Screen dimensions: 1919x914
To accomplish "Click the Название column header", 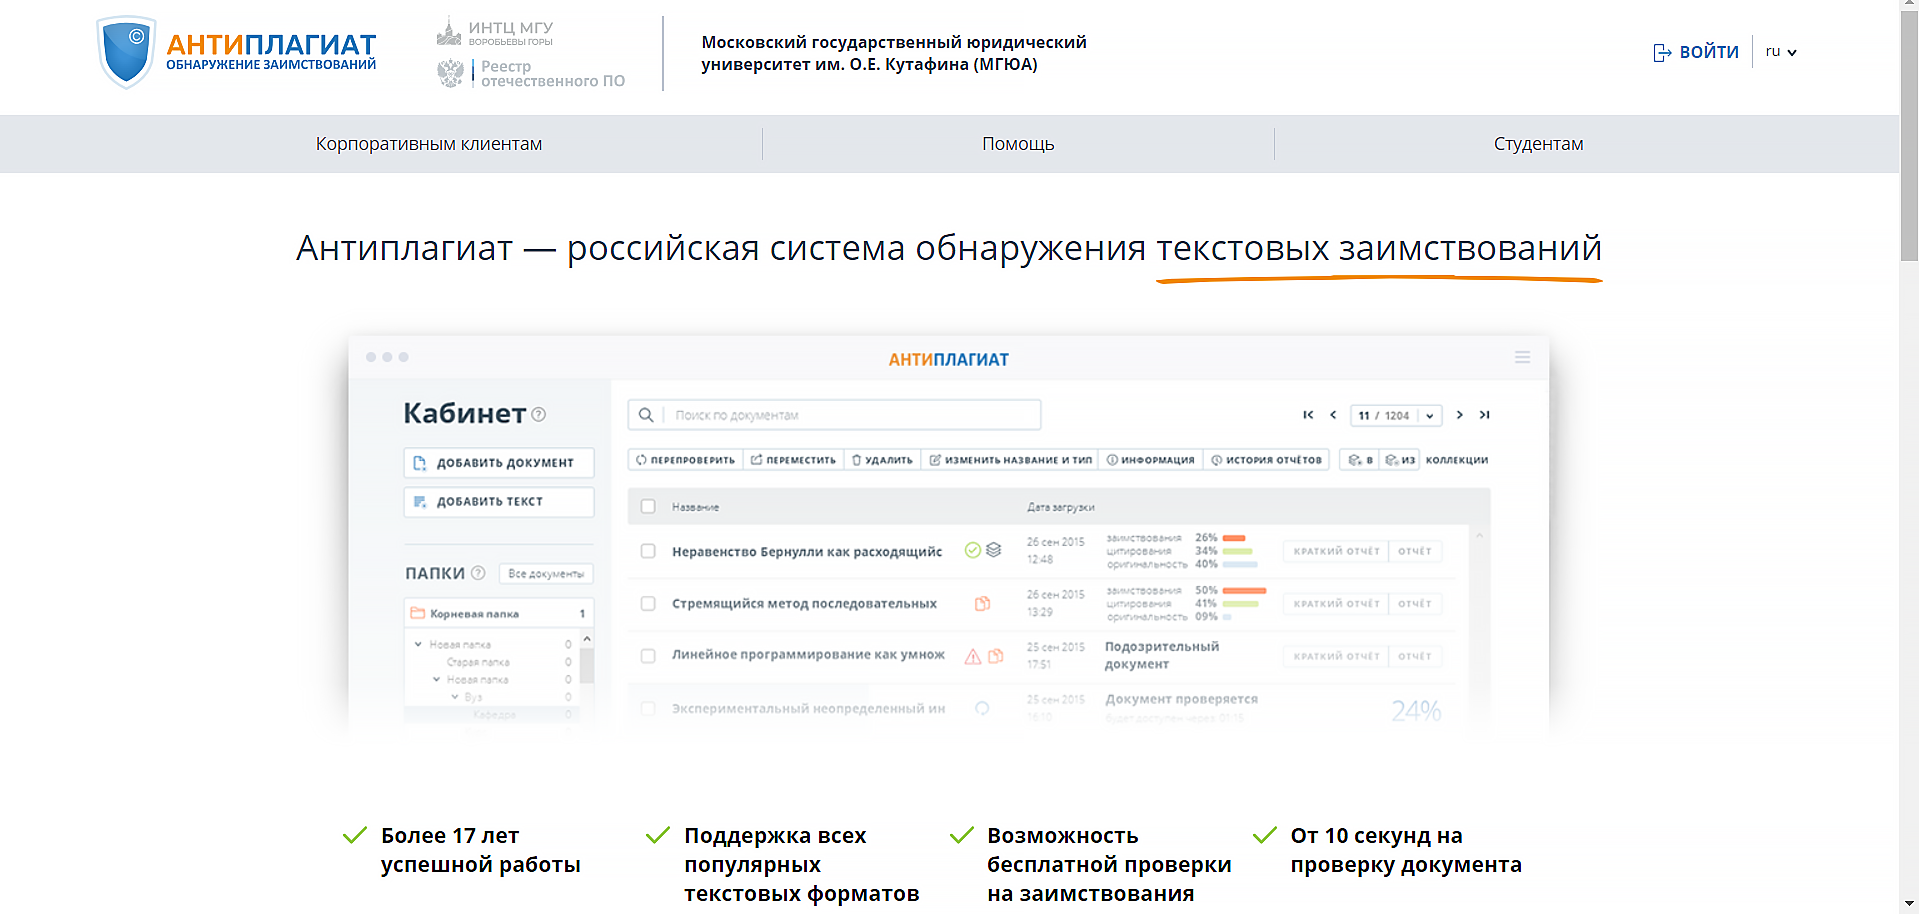I will [695, 507].
